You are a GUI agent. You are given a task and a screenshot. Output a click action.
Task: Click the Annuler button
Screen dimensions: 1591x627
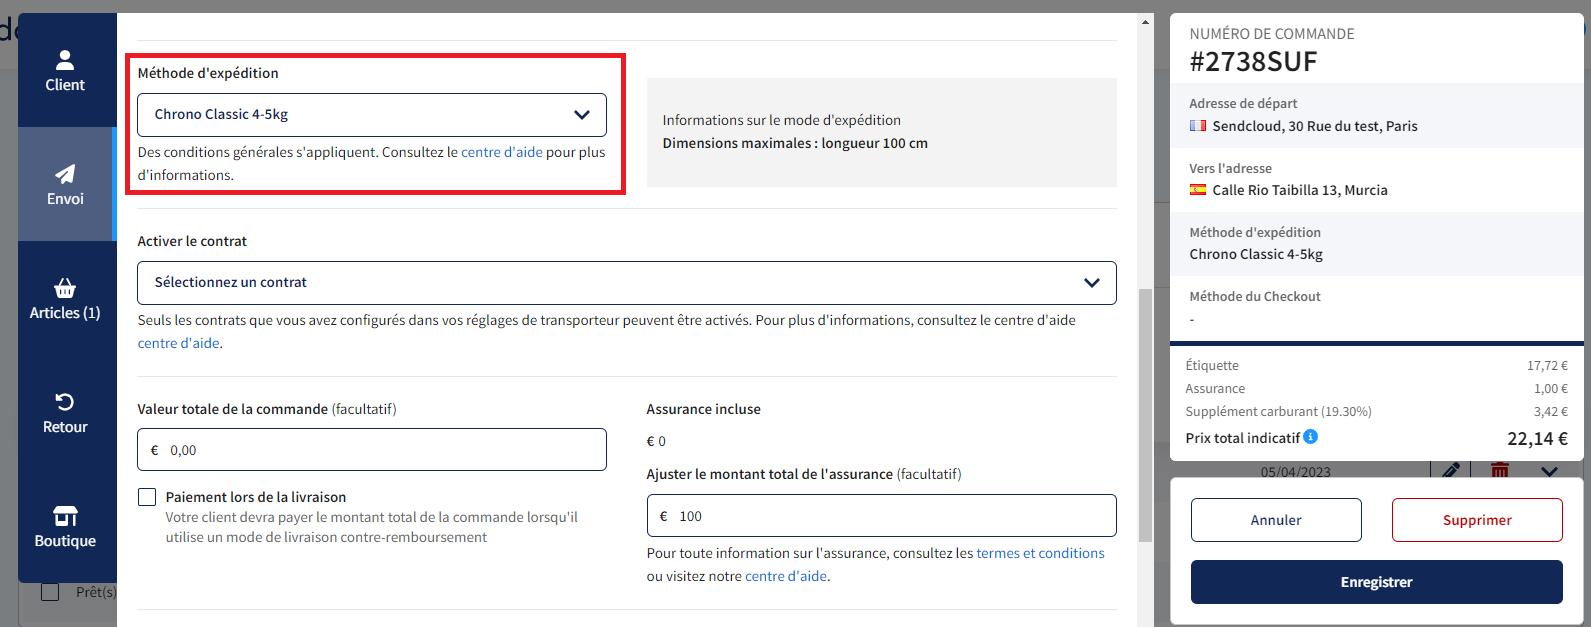[1276, 520]
